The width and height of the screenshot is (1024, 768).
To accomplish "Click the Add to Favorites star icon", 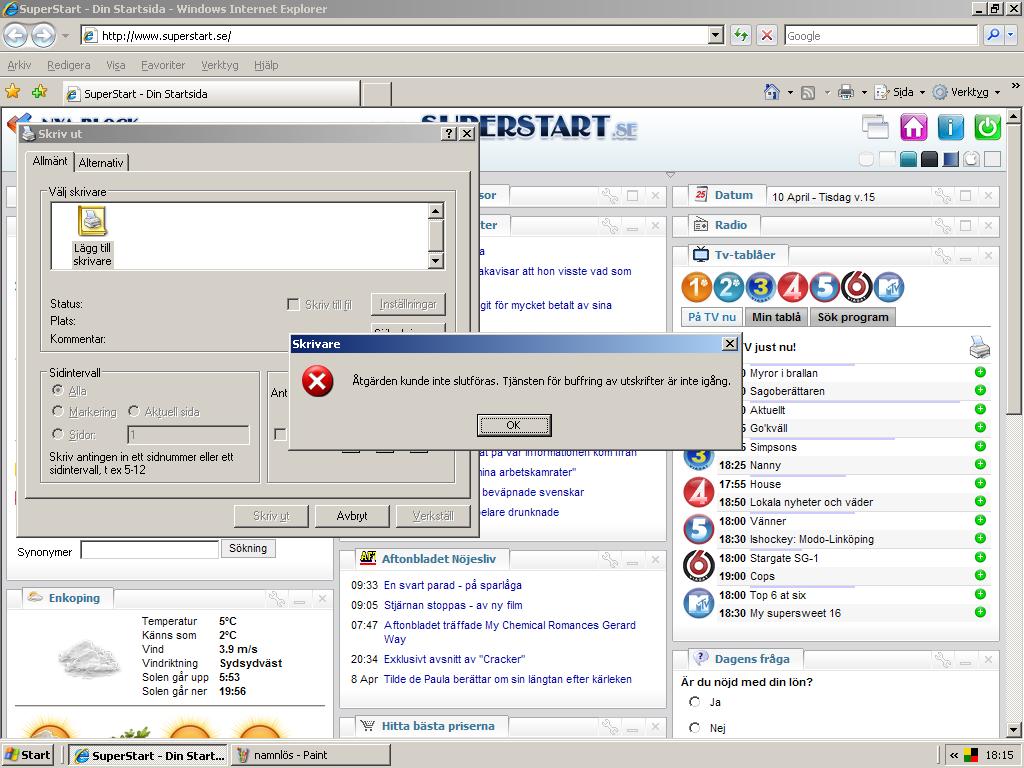I will pos(39,92).
